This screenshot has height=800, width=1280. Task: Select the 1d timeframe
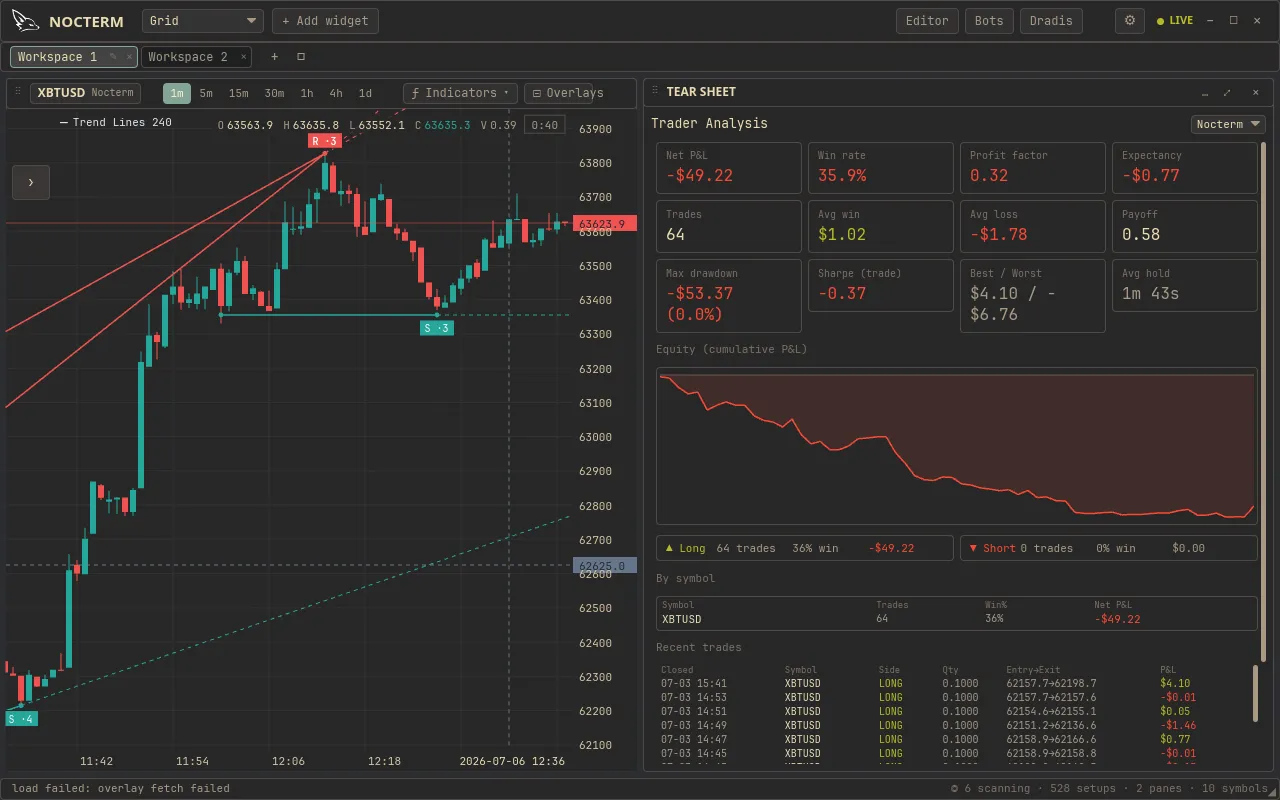365,93
